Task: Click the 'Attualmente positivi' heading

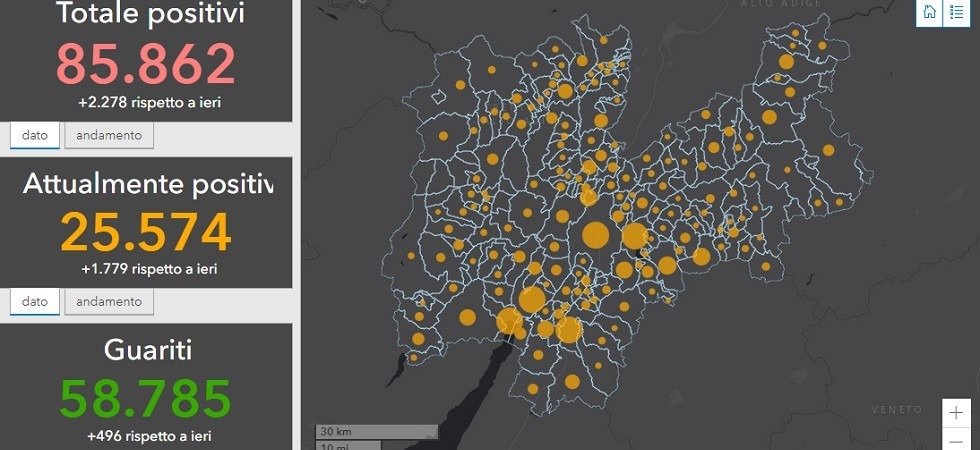Action: click(x=148, y=184)
